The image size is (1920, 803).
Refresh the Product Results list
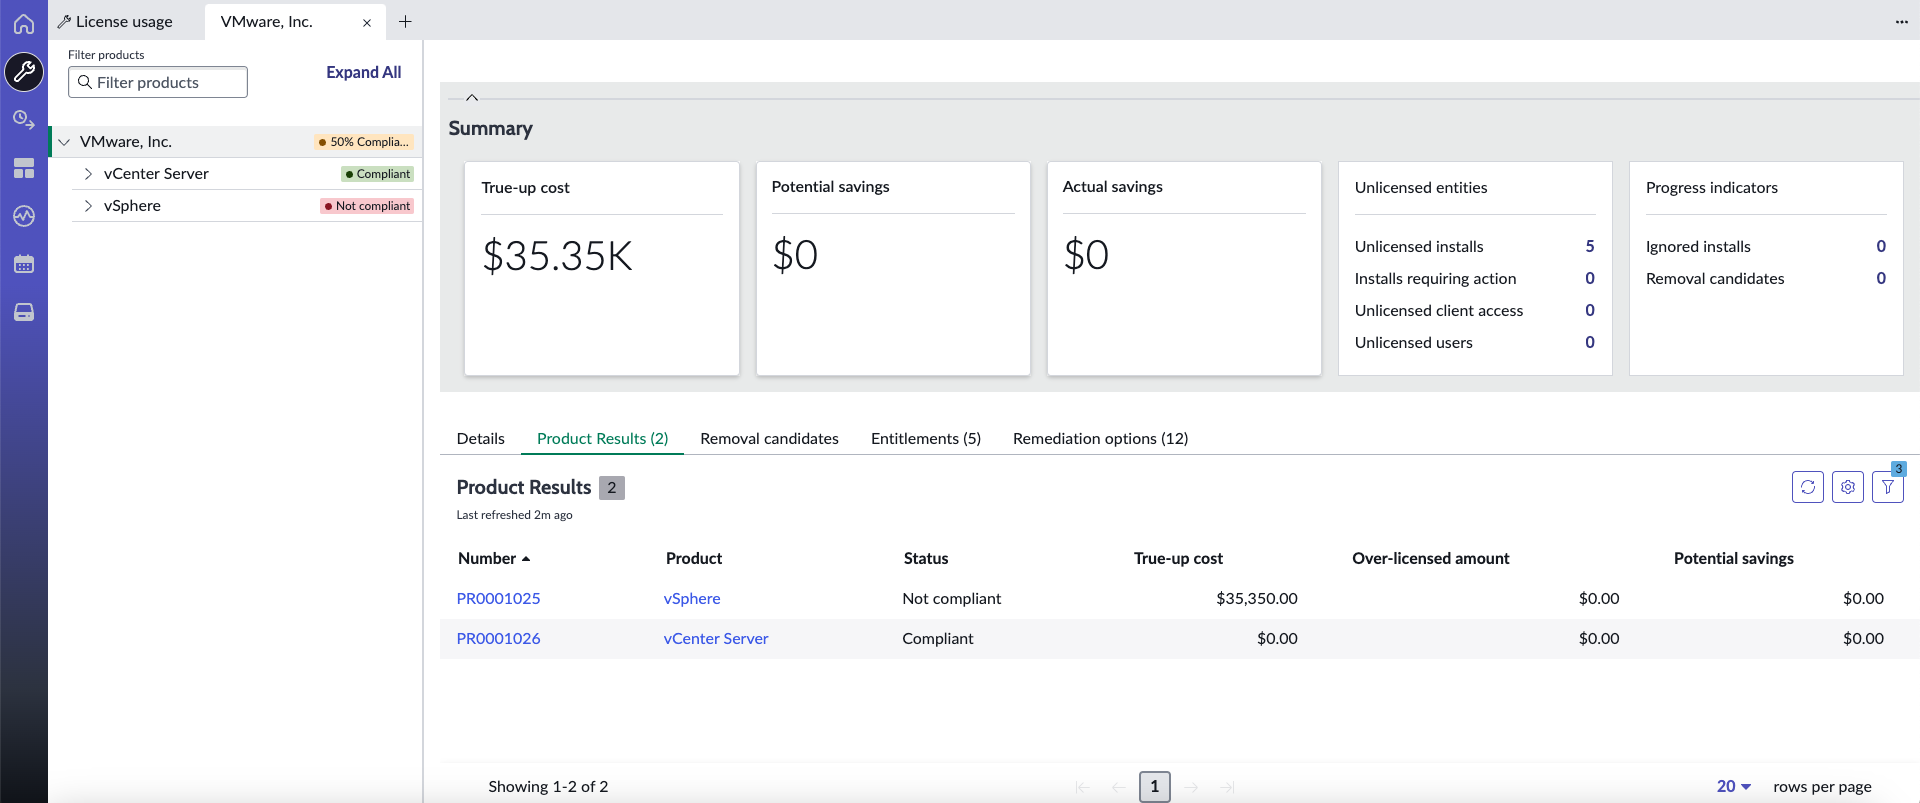pyautogui.click(x=1808, y=487)
